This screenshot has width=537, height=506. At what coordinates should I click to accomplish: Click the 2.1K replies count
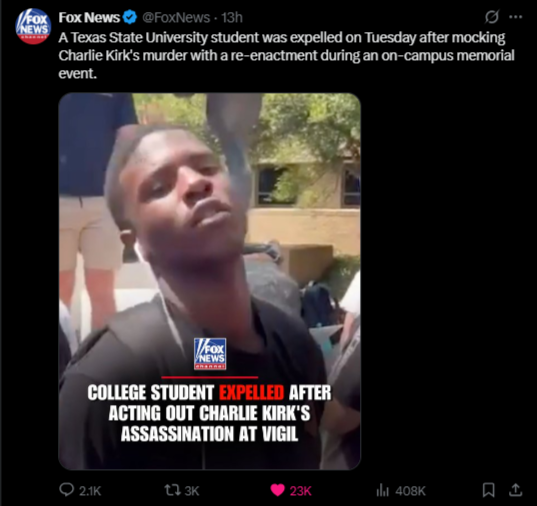90,491
